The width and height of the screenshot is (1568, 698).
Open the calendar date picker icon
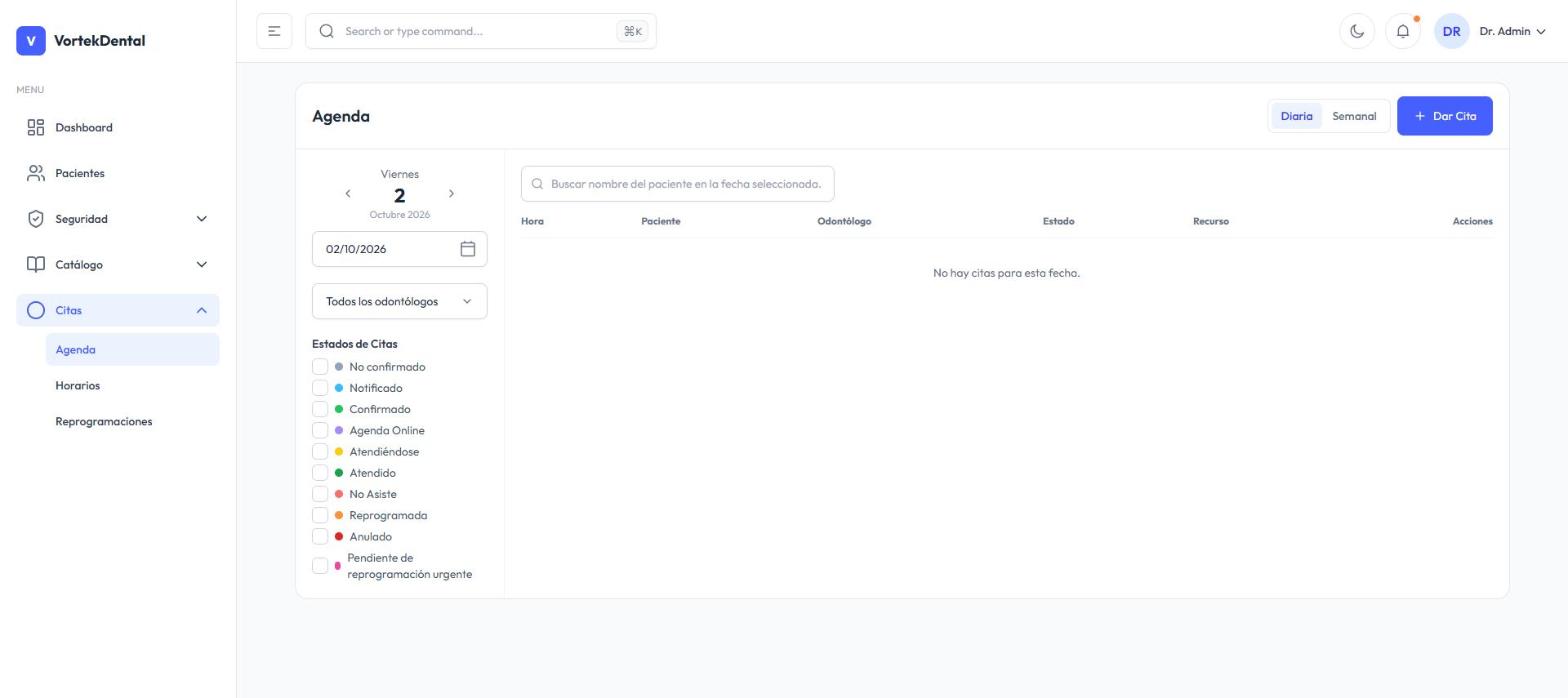467,249
